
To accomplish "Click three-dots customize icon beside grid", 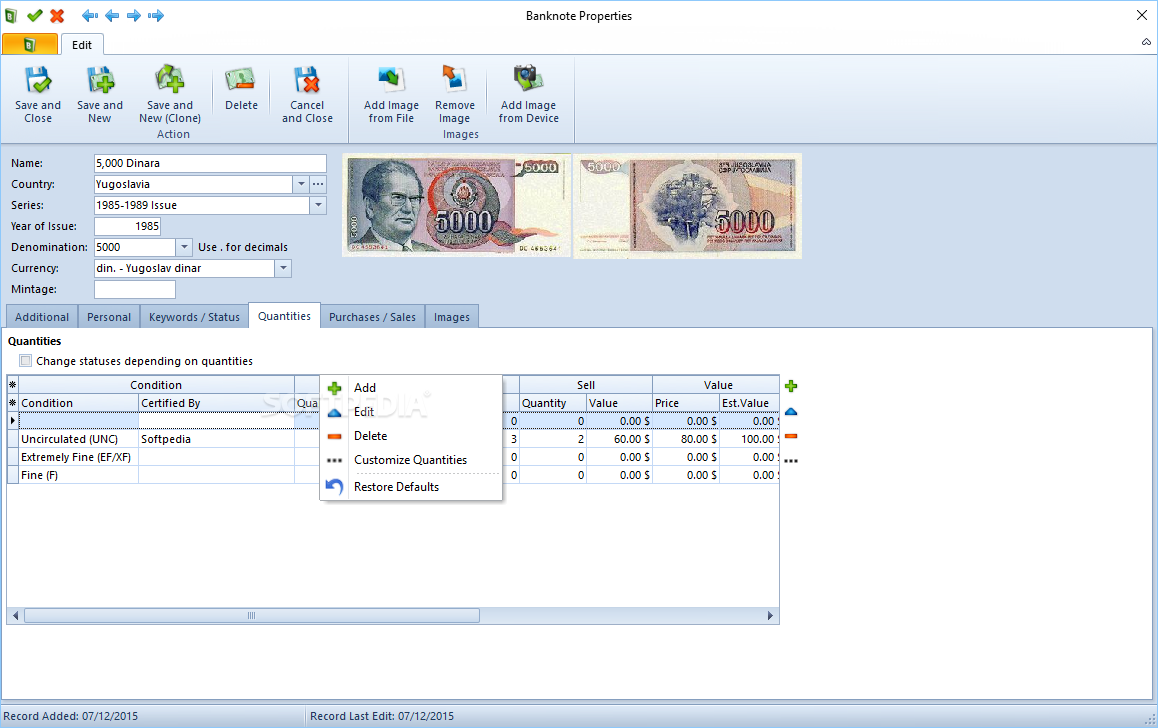I will pos(791,461).
